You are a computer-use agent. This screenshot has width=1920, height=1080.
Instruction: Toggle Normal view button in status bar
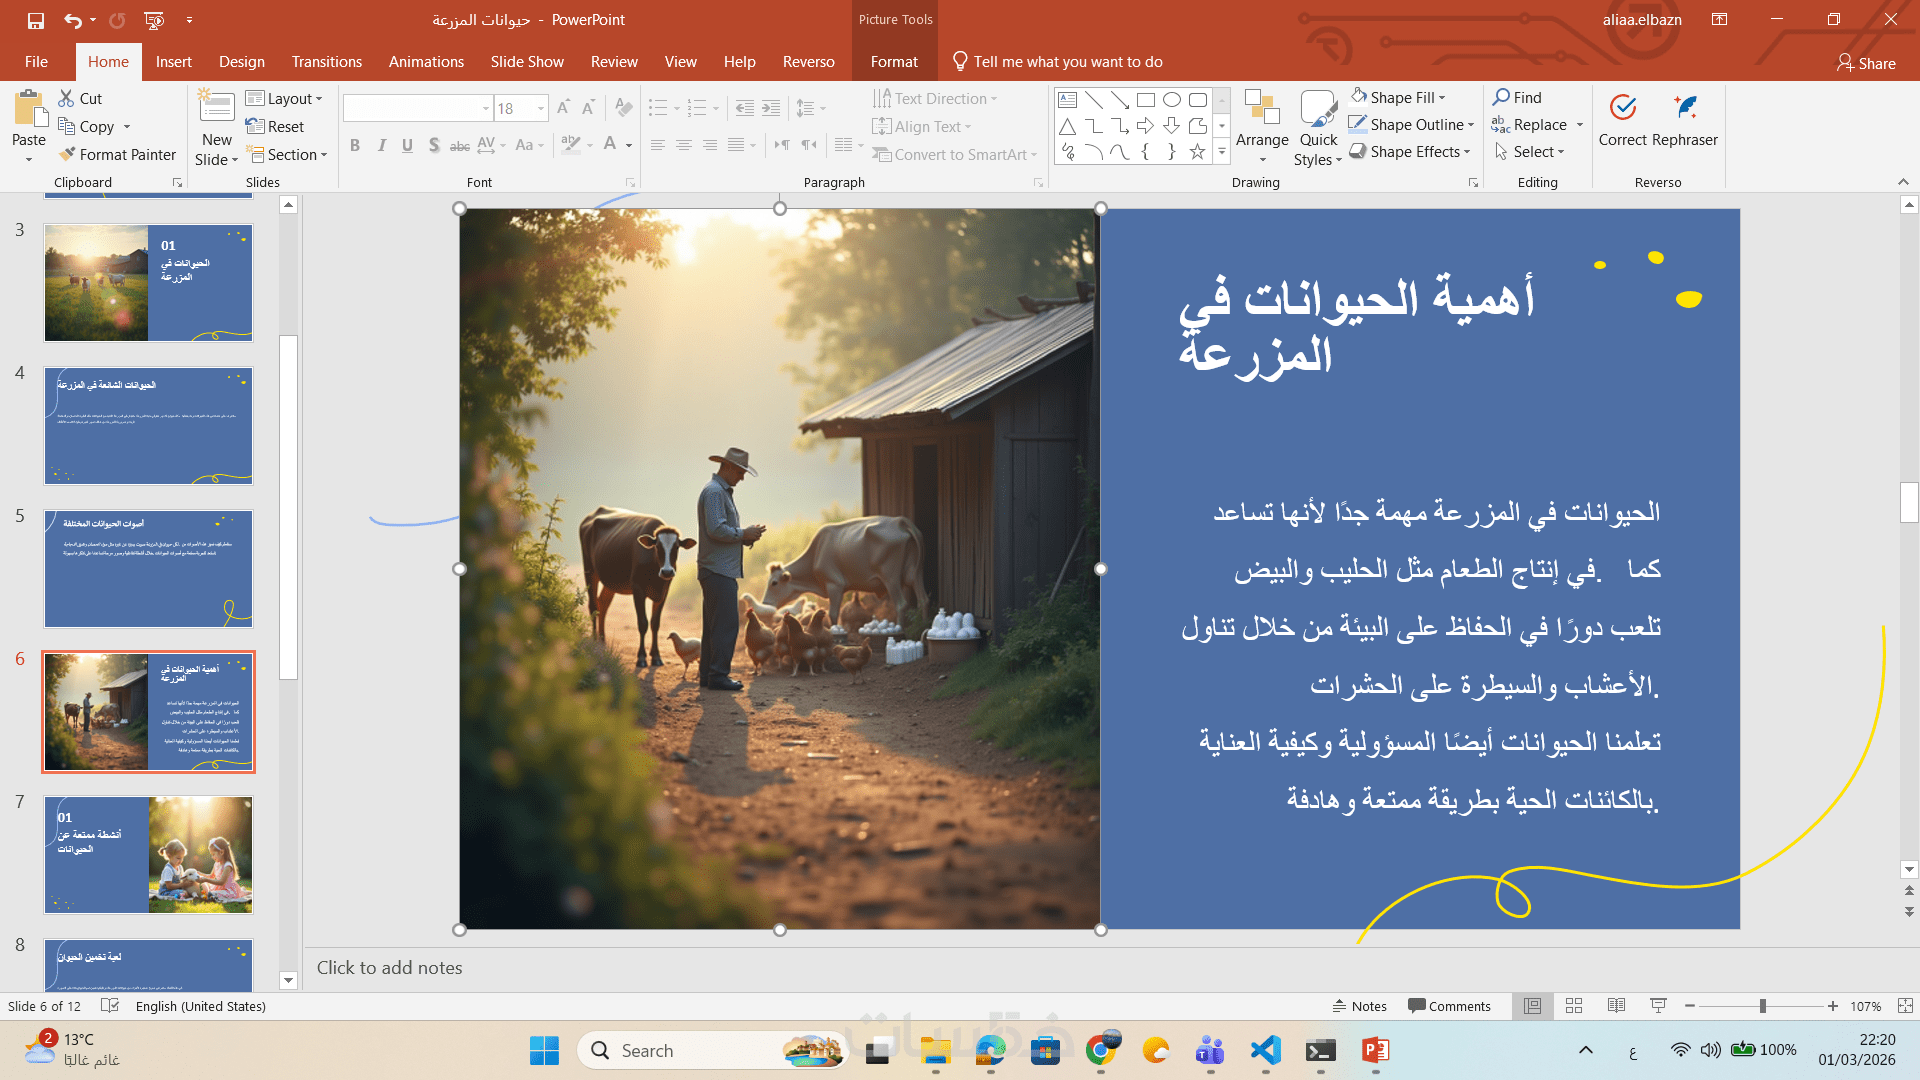tap(1532, 1006)
